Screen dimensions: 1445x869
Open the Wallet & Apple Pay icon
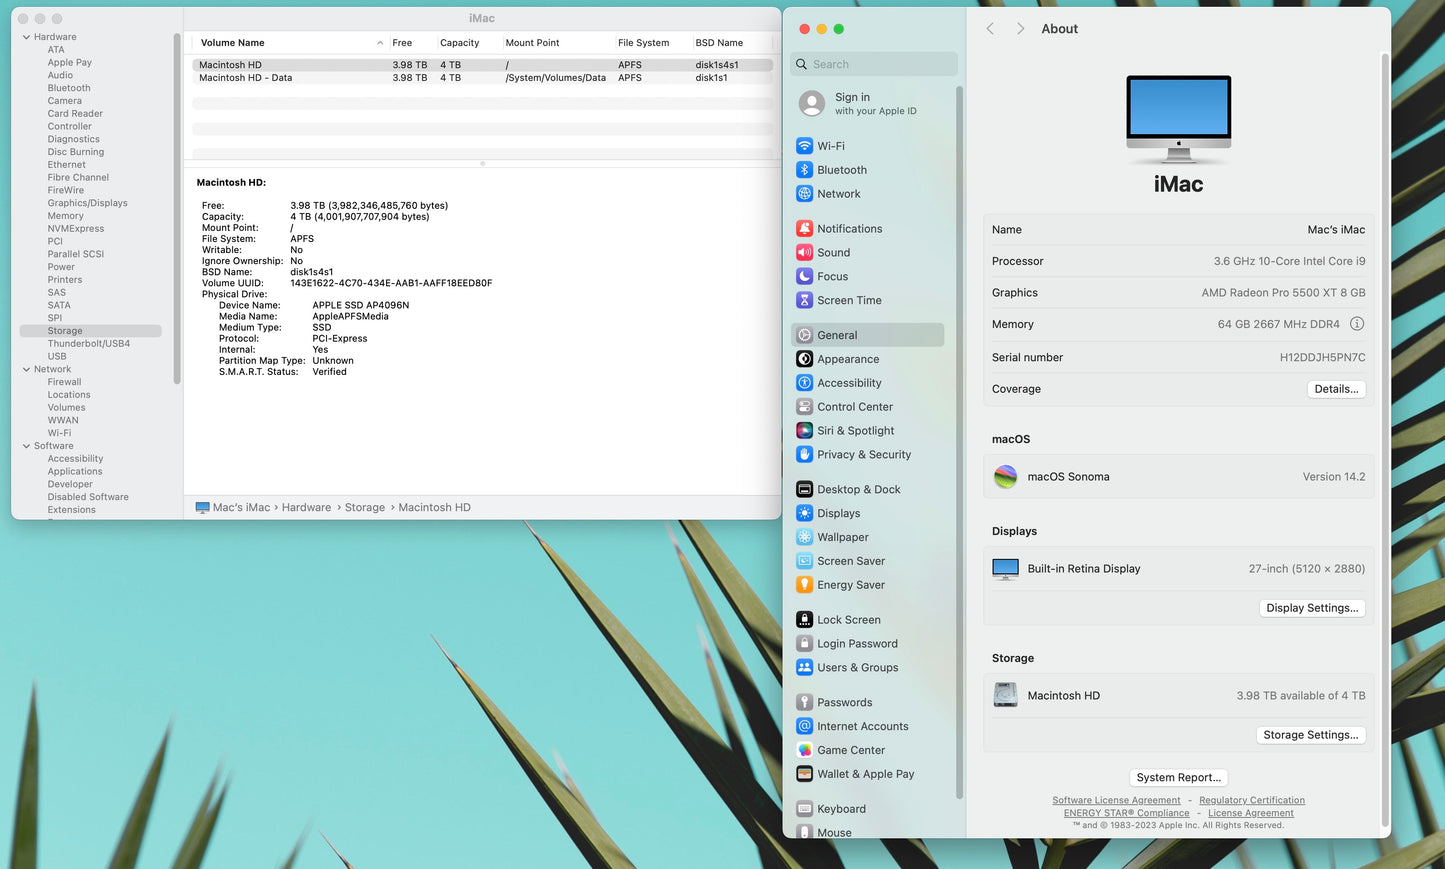[804, 774]
